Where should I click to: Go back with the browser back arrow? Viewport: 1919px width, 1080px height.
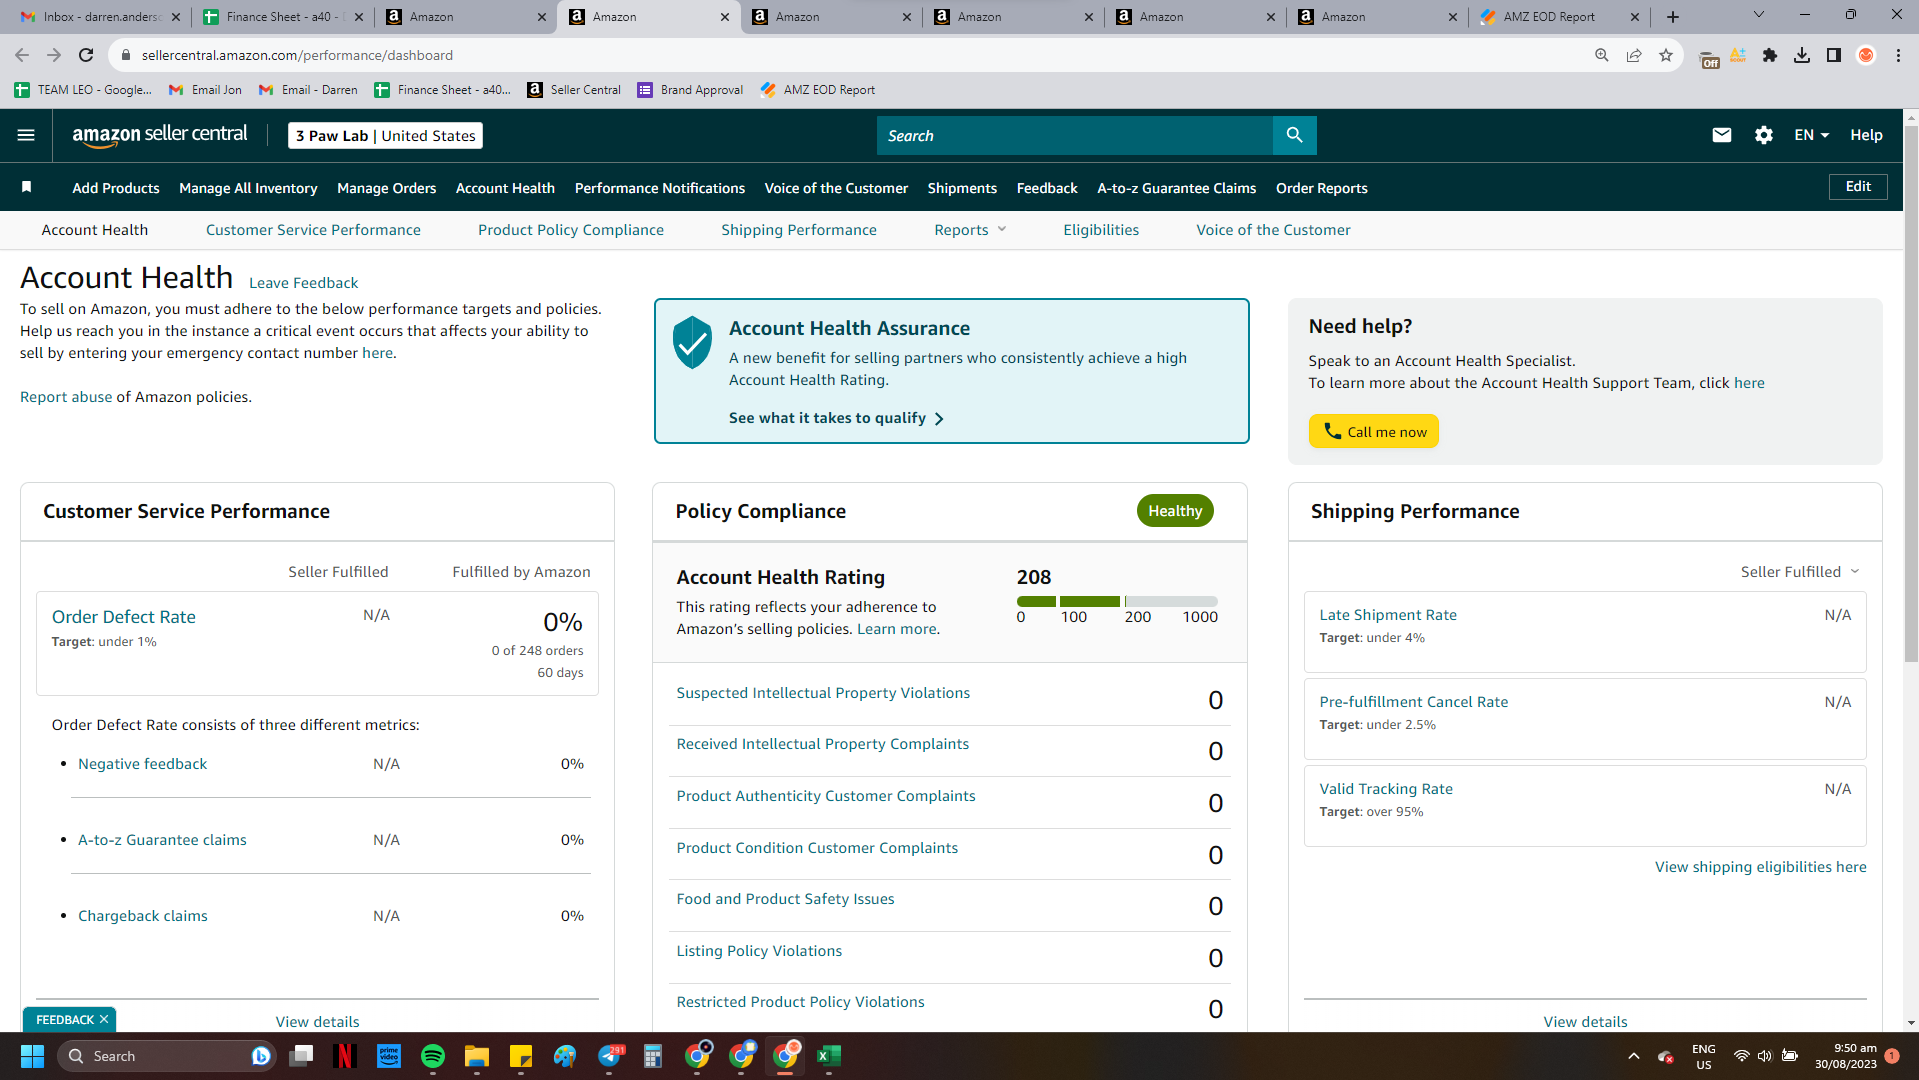click(x=22, y=55)
